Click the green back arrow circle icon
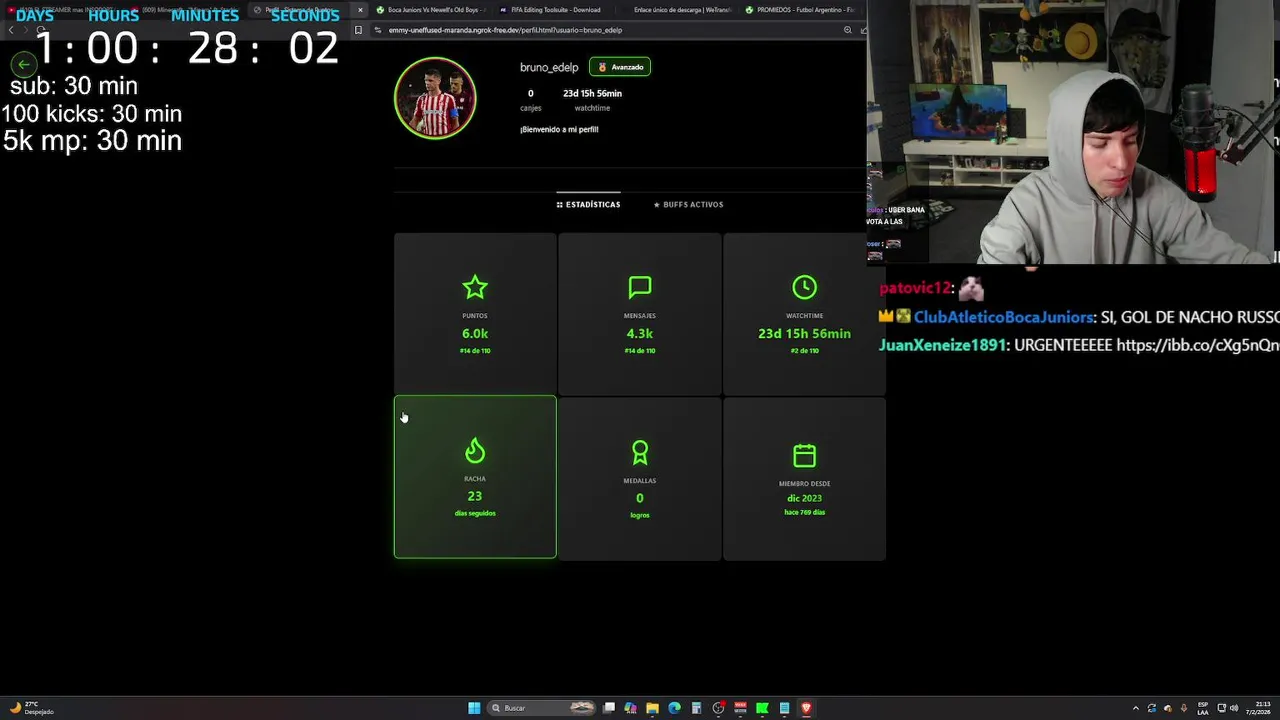This screenshot has height=720, width=1280. [23, 64]
